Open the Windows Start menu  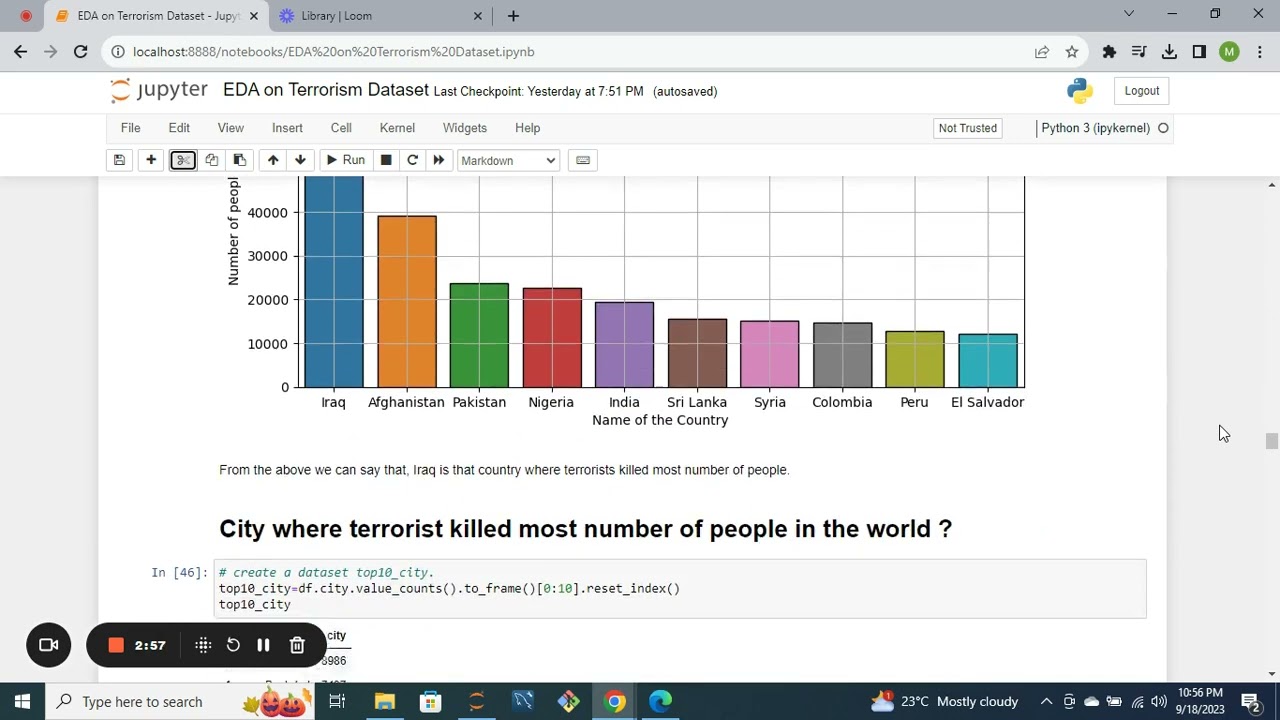(22, 701)
